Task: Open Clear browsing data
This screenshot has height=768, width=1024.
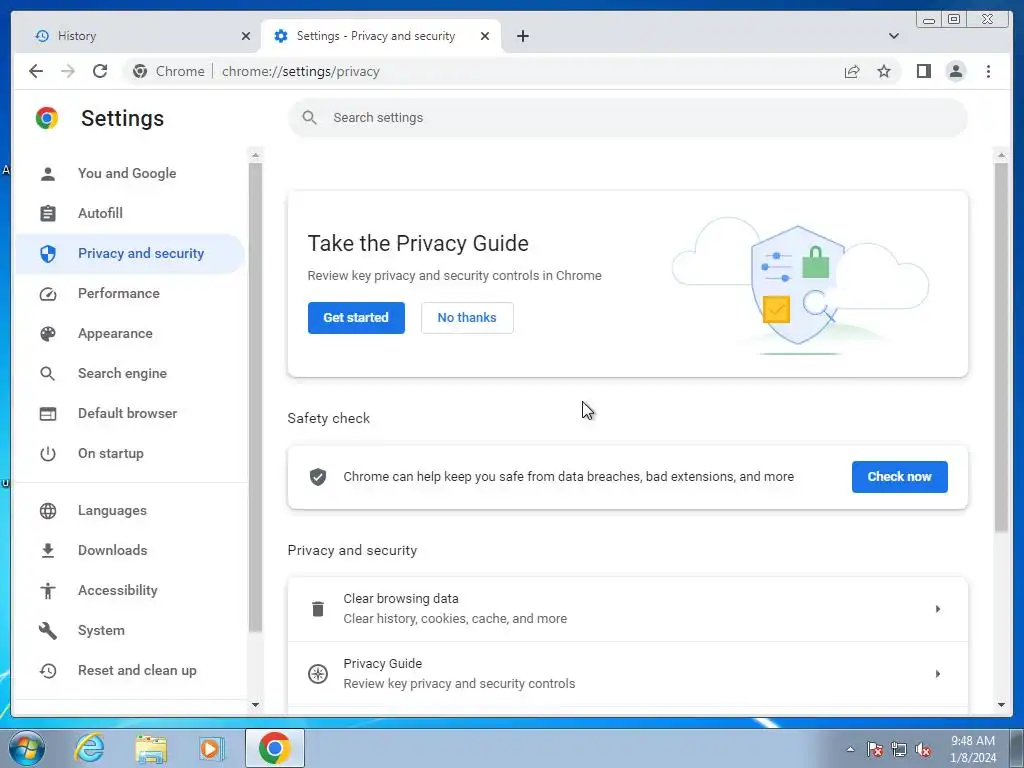Action: coord(628,609)
